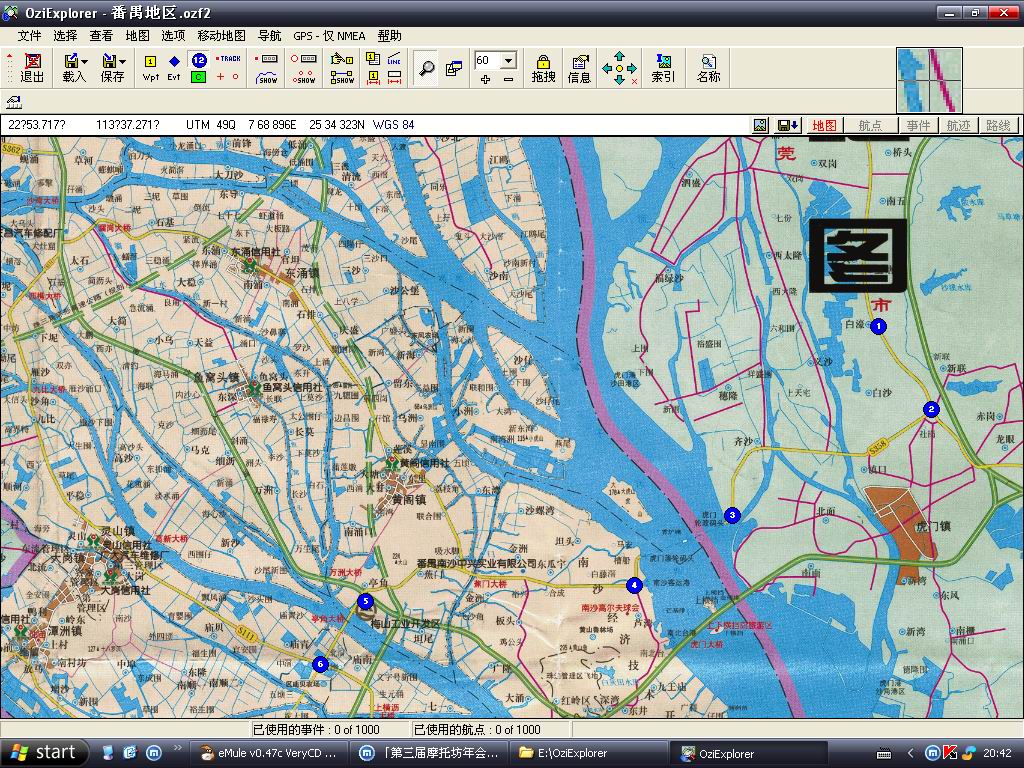Switch to the 航点 waypoints tab

[870, 125]
